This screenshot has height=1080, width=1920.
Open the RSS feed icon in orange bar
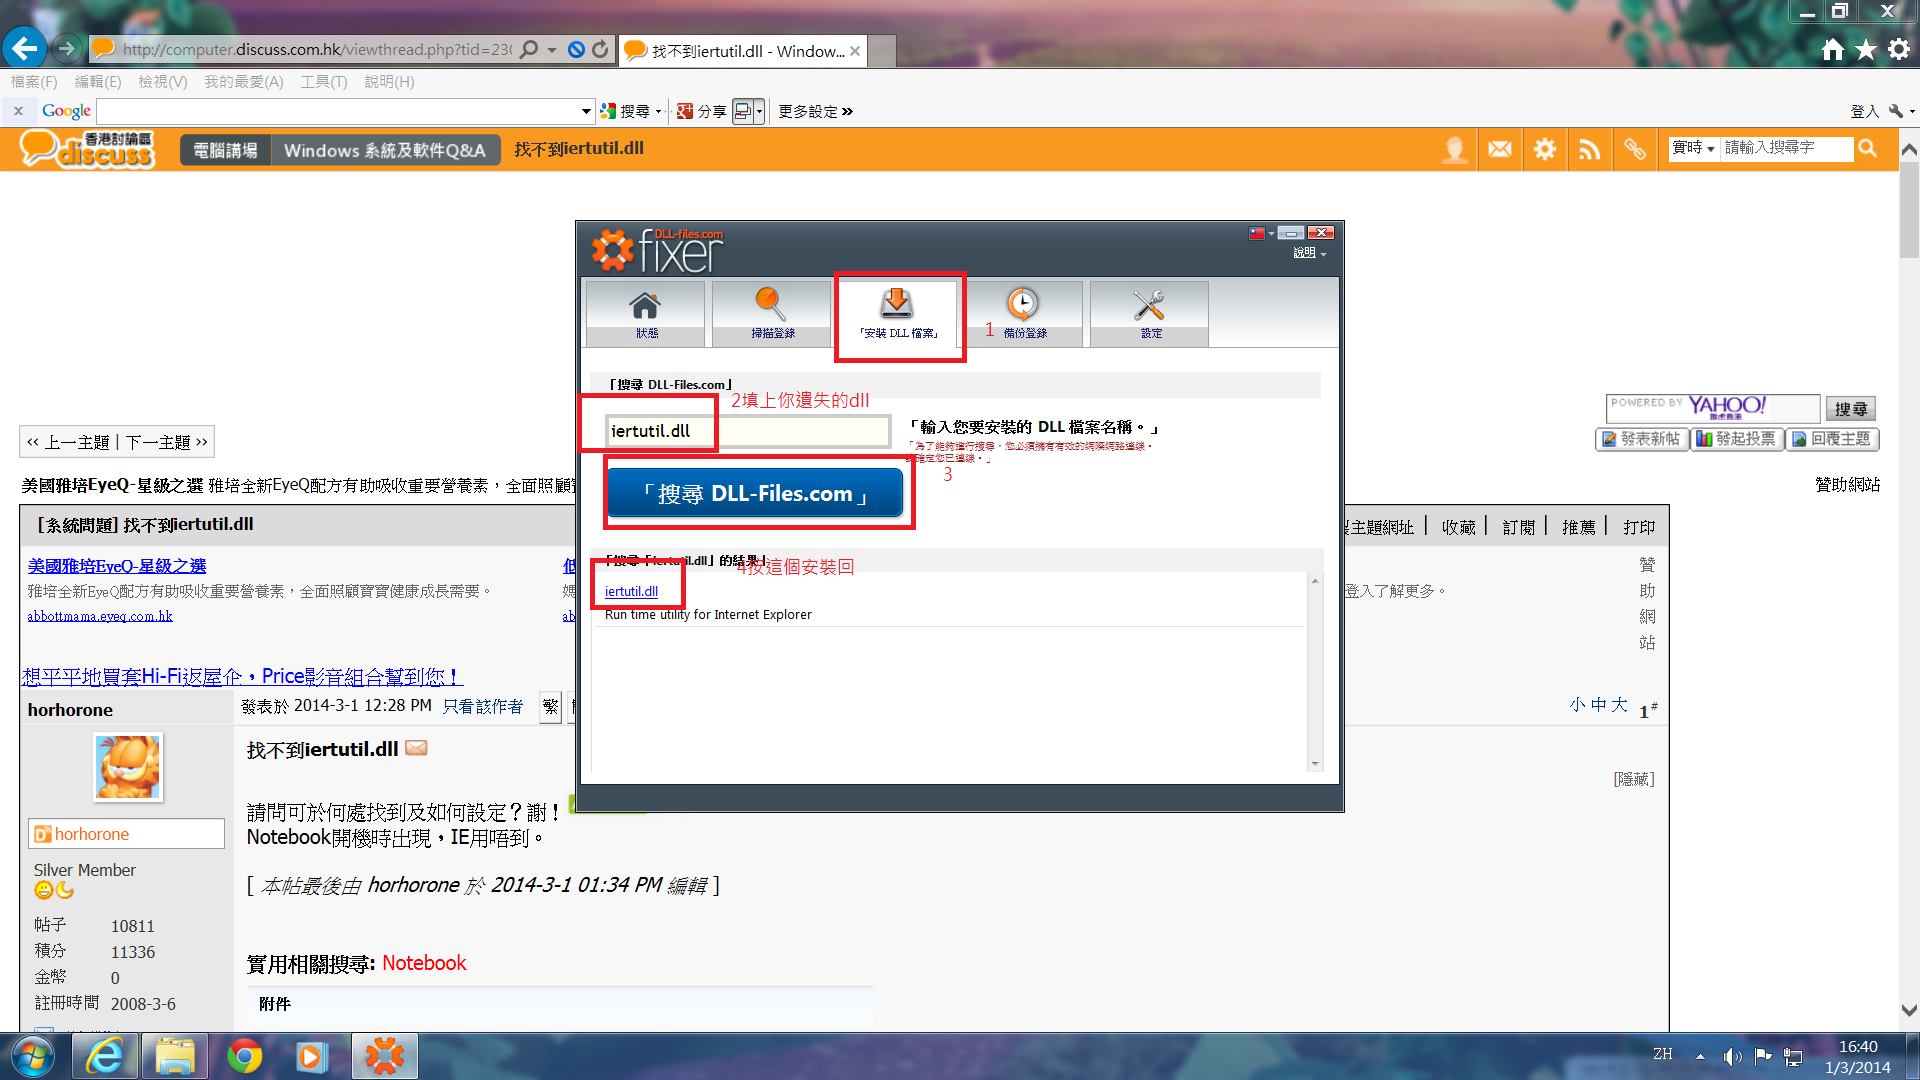click(x=1590, y=149)
